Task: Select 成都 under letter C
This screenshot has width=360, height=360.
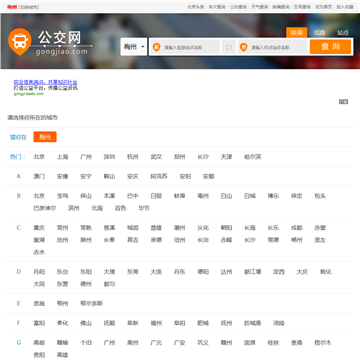Action: click(297, 228)
